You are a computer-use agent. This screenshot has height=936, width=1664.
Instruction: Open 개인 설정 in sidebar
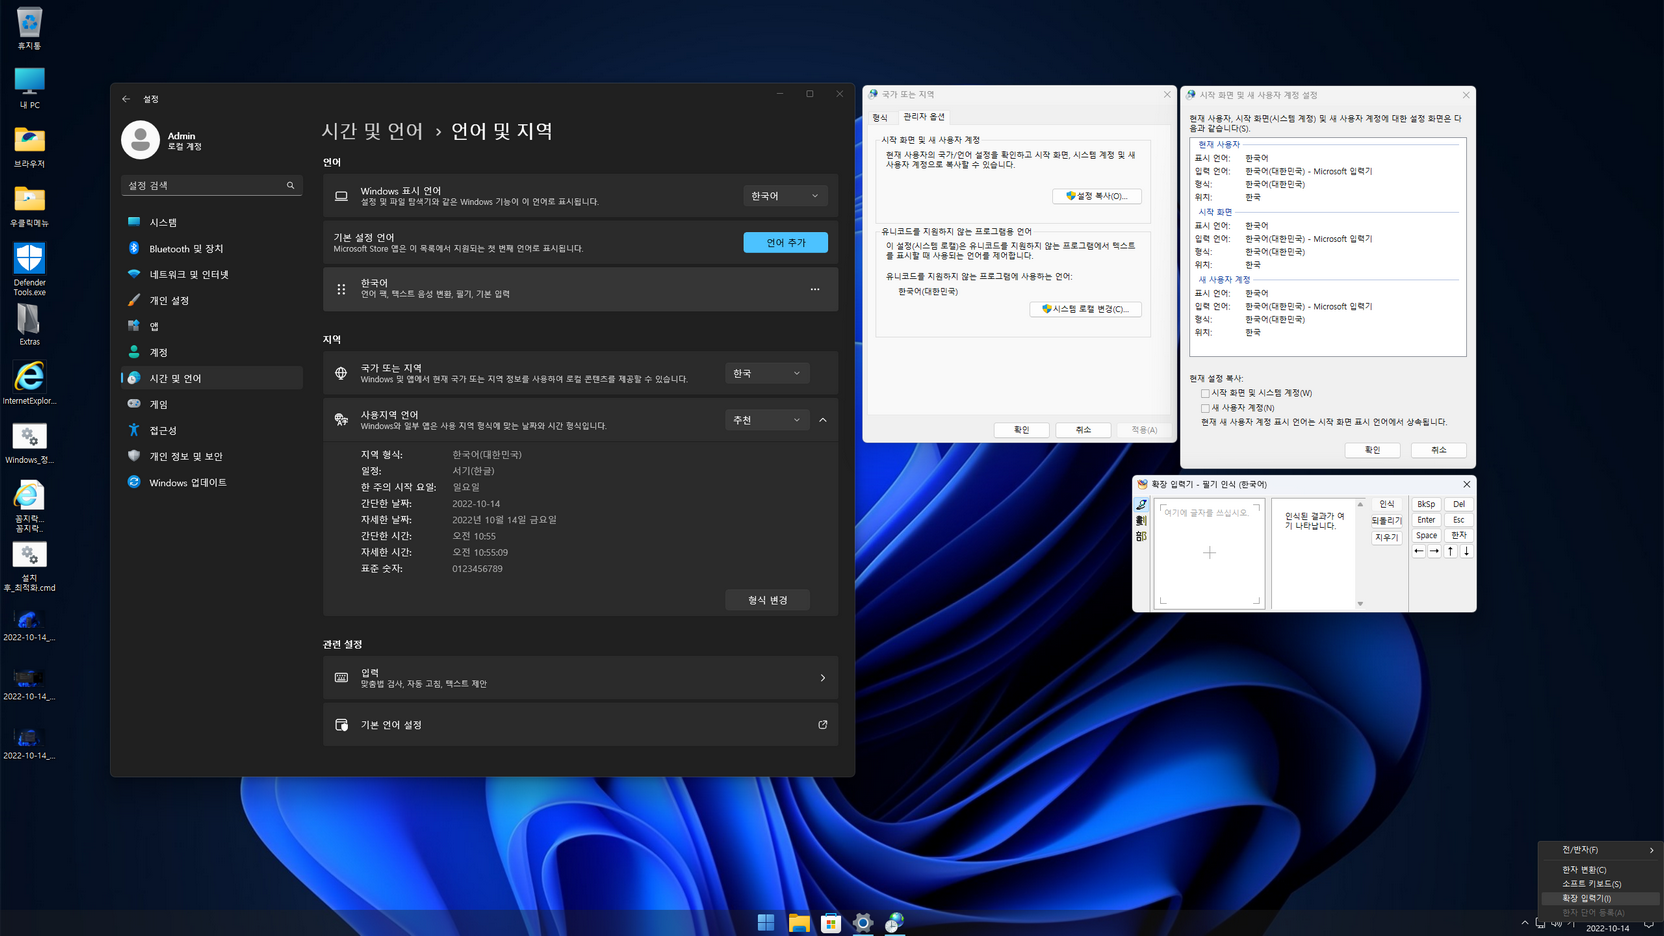[x=211, y=300]
